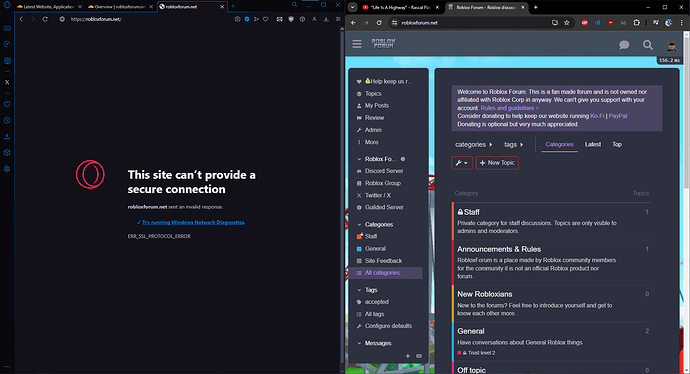Viewport: 690px width, 374px height.
Task: Click Opera address bar URL
Action: coord(96,19)
